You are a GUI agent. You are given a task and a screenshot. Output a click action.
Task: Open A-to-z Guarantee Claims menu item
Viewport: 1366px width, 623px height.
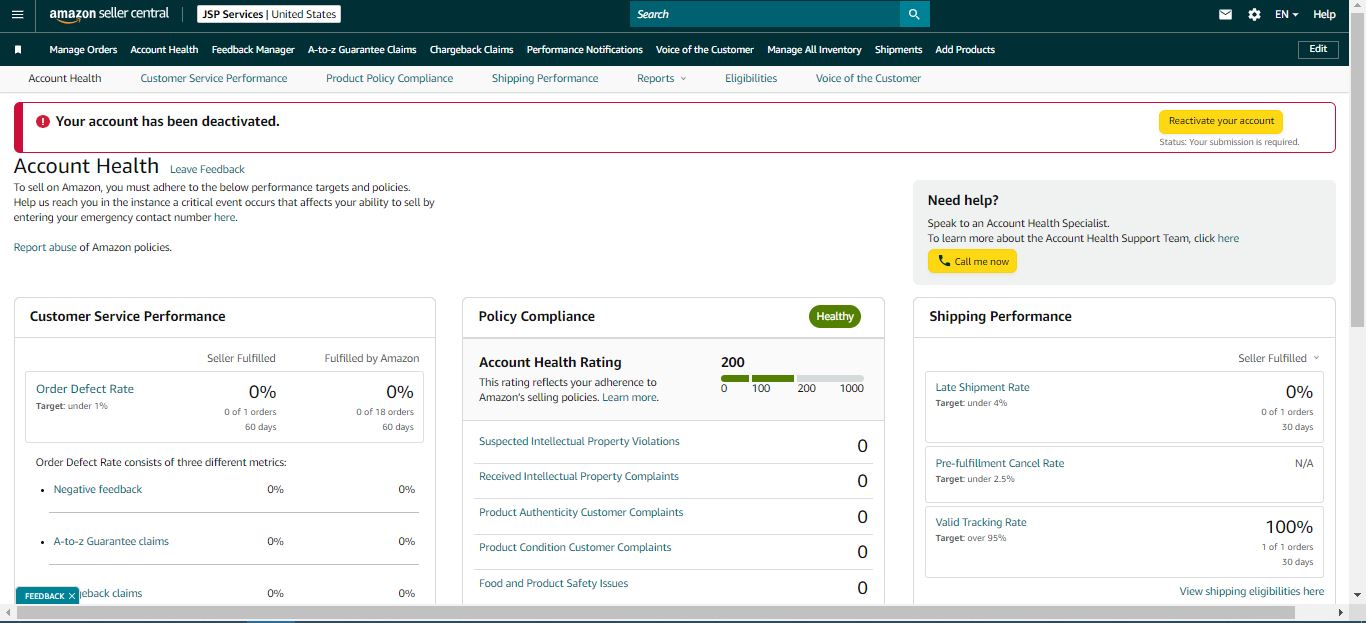(x=362, y=49)
